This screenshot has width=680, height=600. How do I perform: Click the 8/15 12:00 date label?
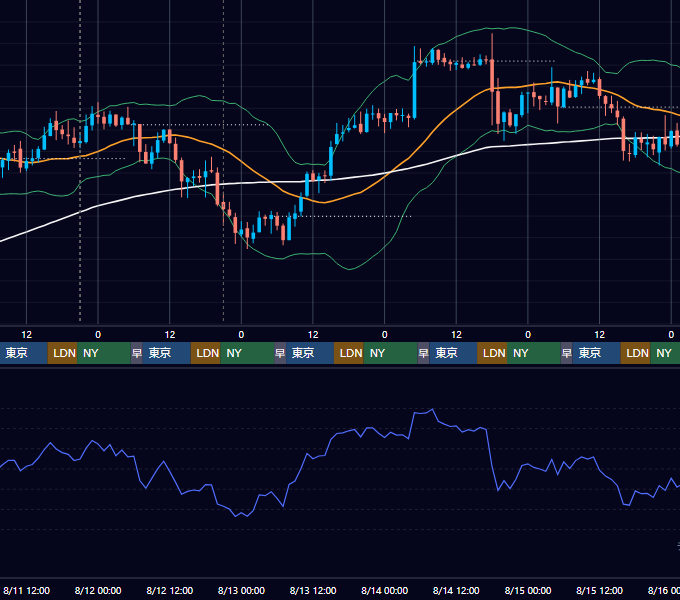[x=599, y=590]
